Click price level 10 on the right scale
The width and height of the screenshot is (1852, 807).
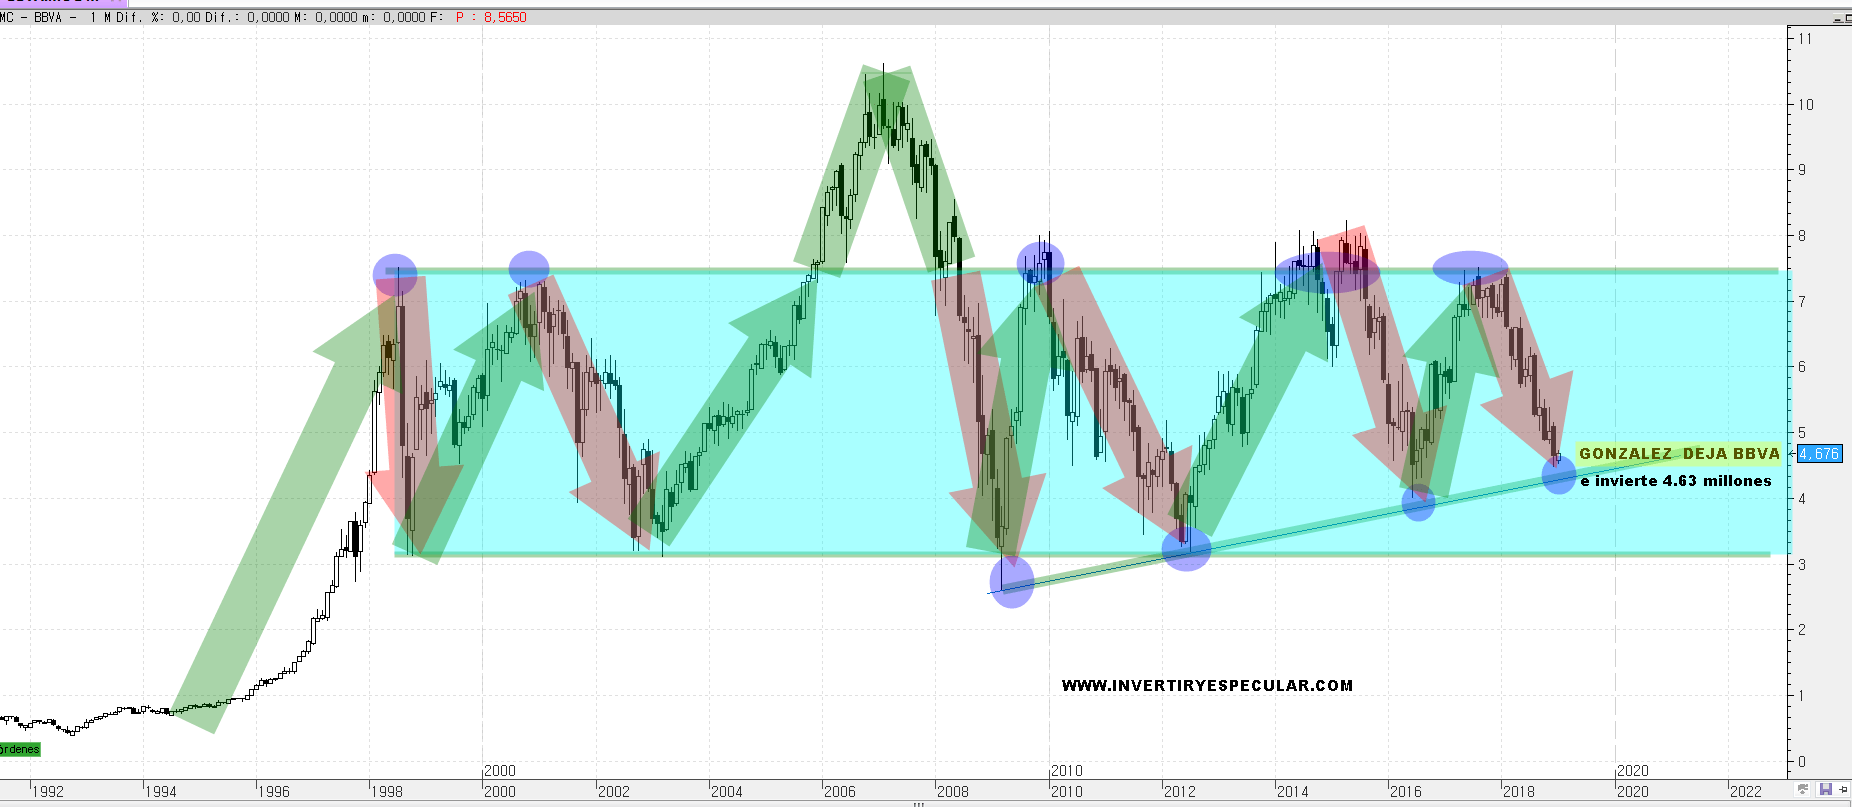1805,104
